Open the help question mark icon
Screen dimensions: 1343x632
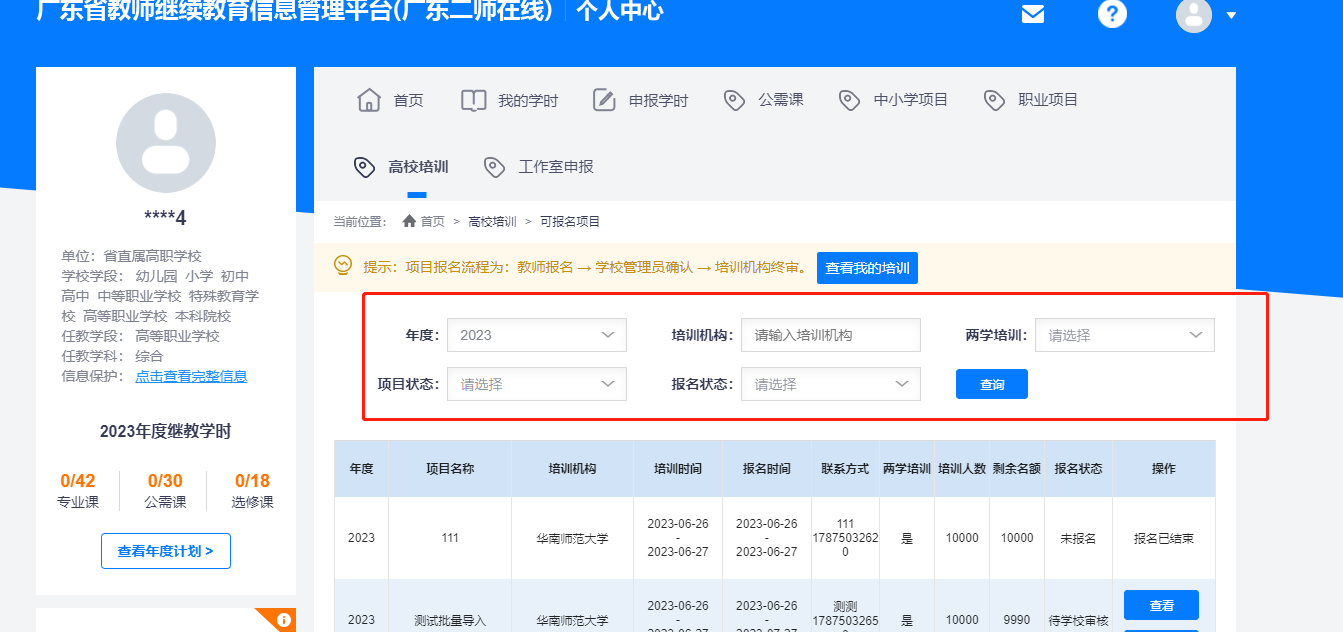coord(1112,15)
